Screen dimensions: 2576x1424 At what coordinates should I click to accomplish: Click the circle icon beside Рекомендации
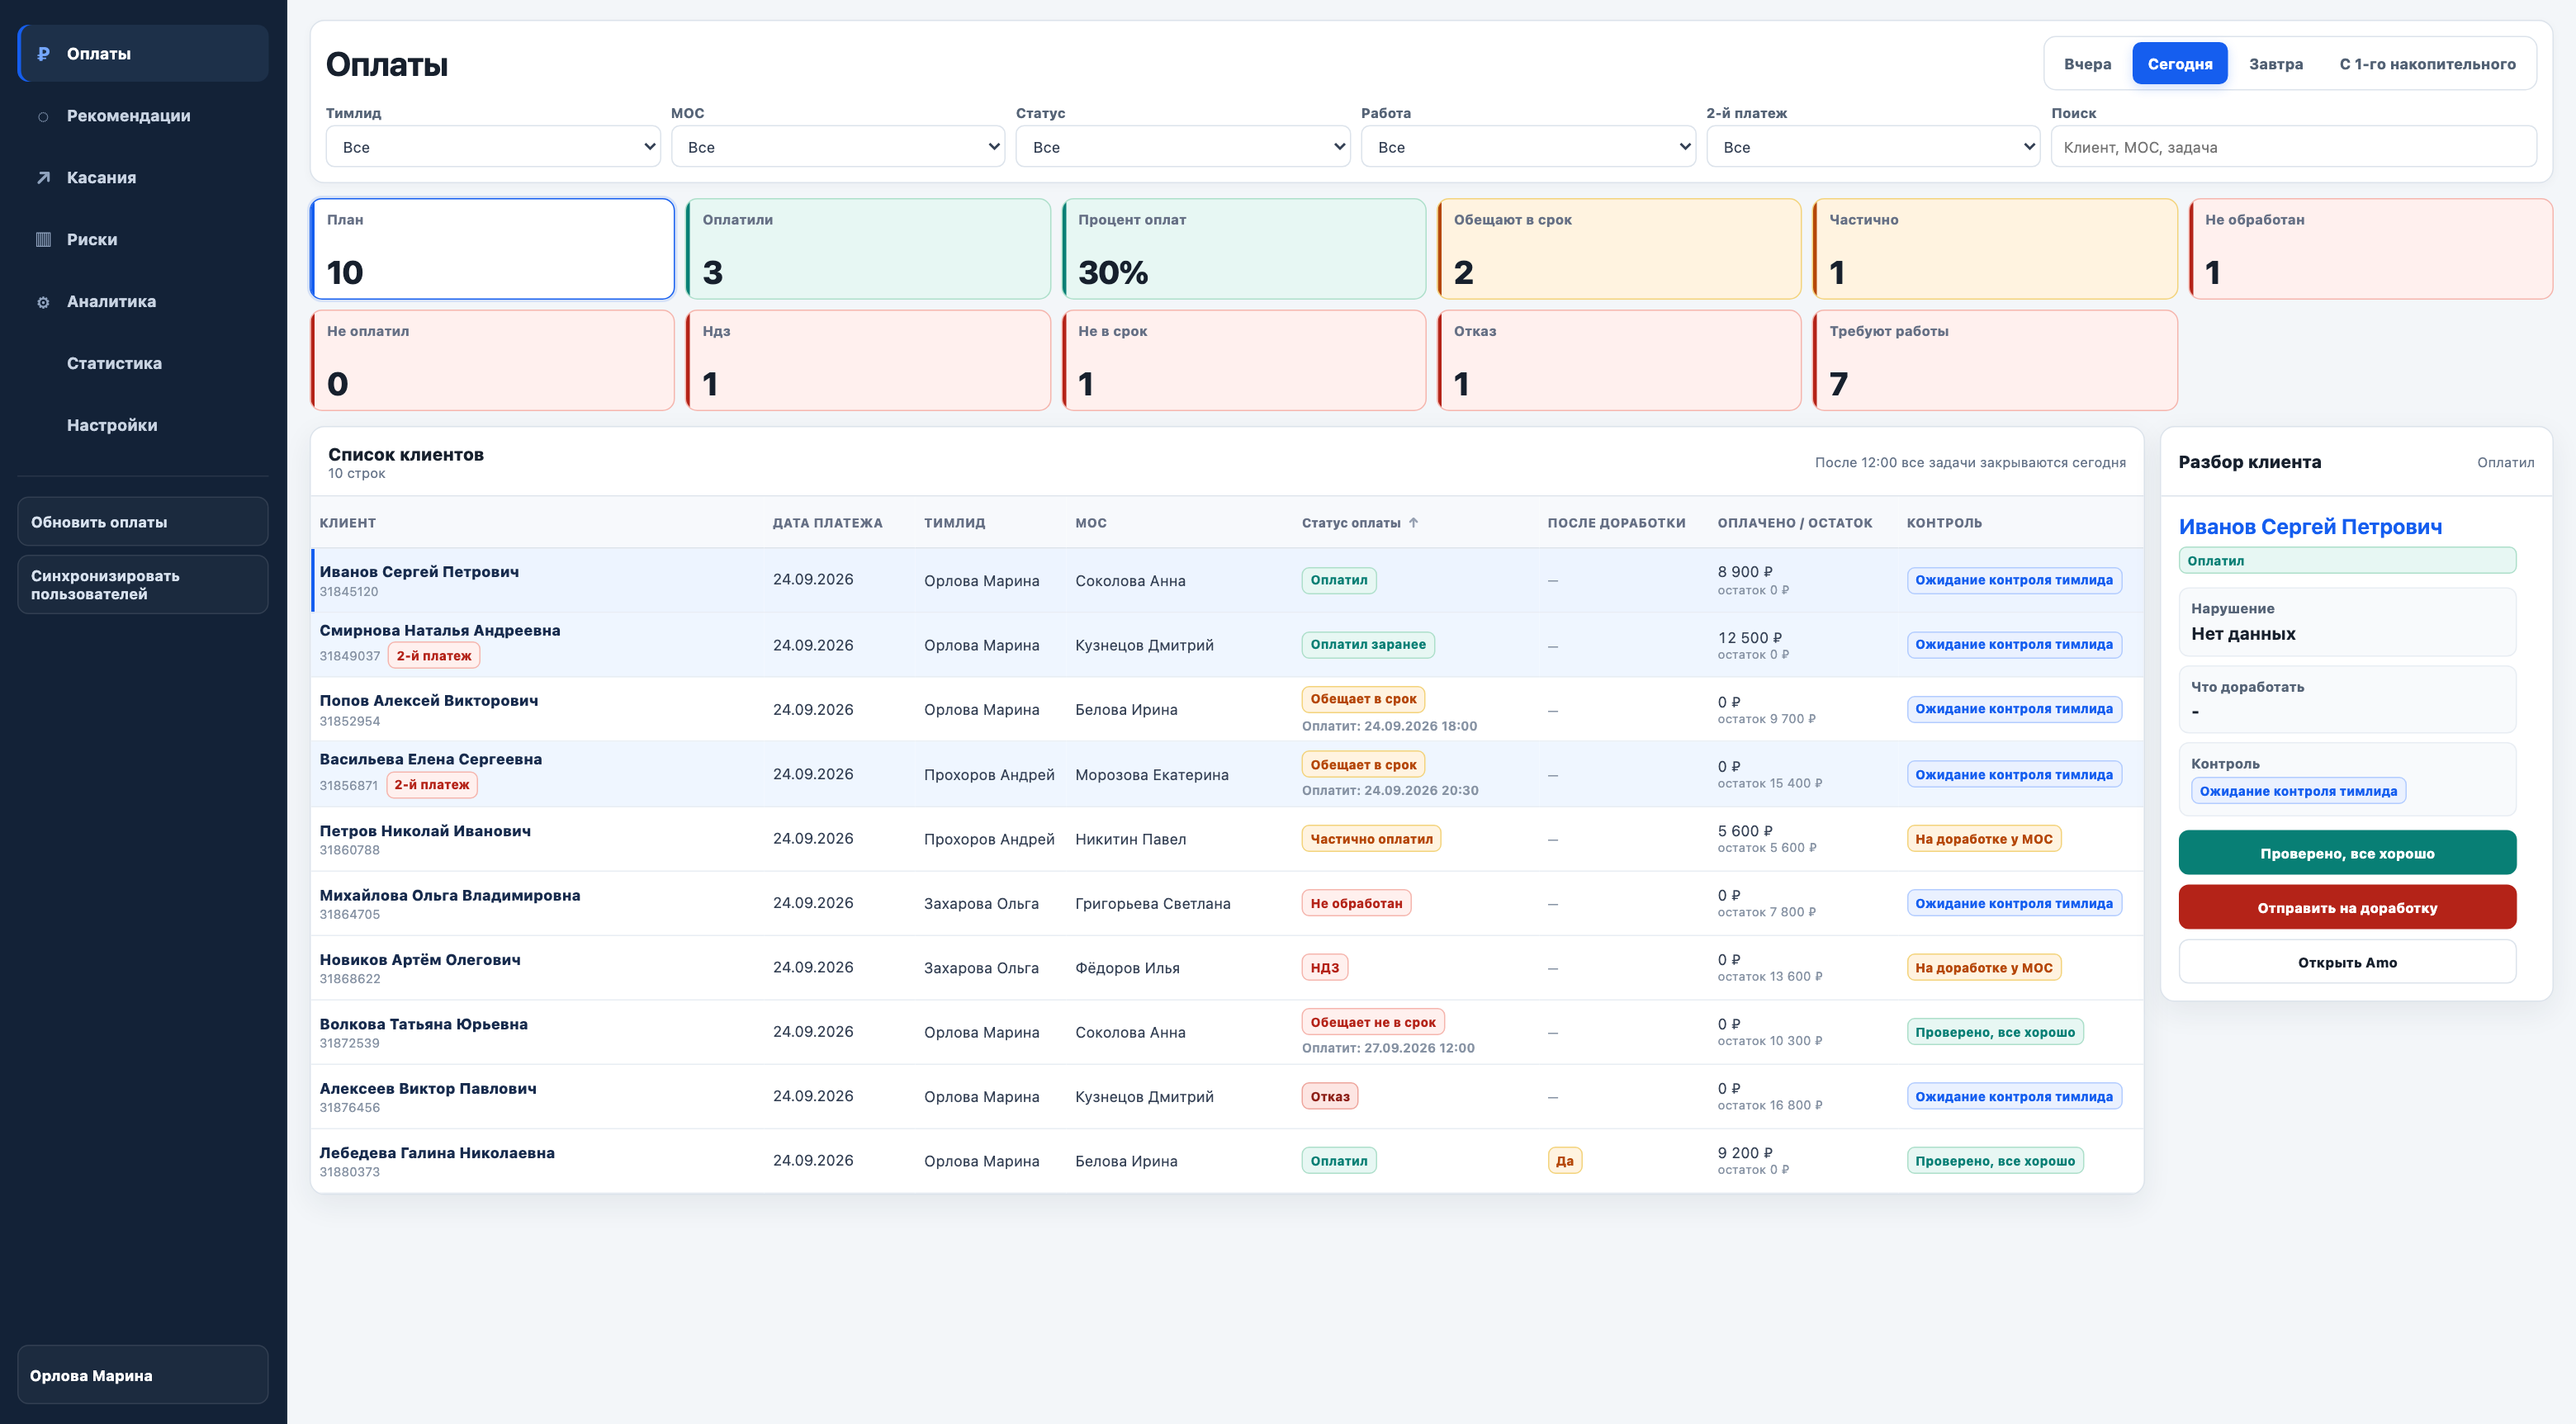(x=43, y=116)
